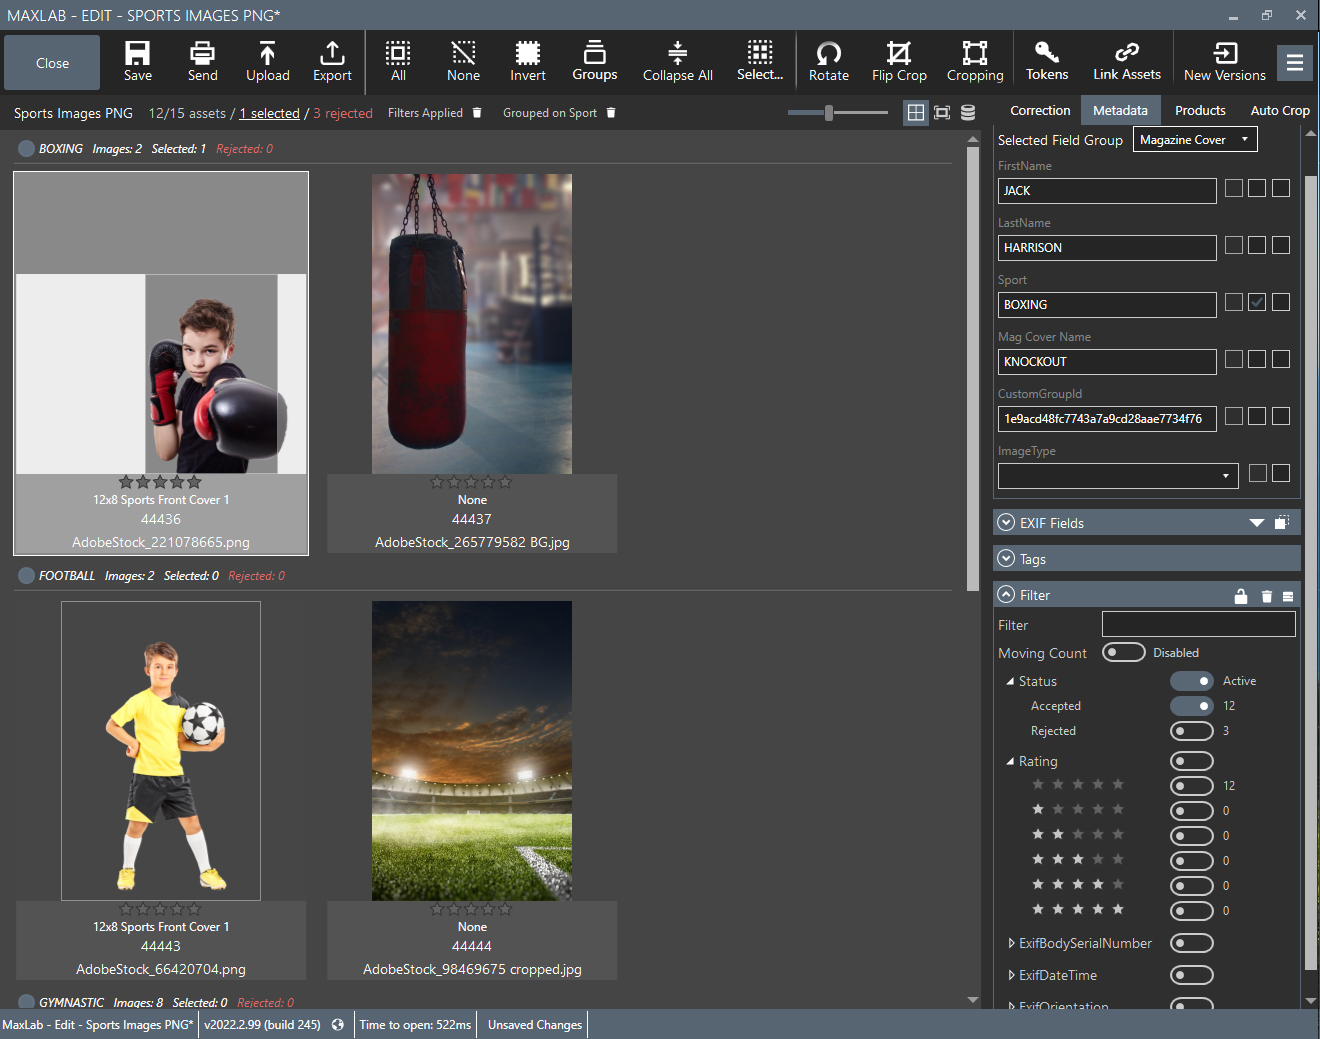1320x1039 pixels.
Task: Click the Collapse All icon
Action: click(x=677, y=61)
